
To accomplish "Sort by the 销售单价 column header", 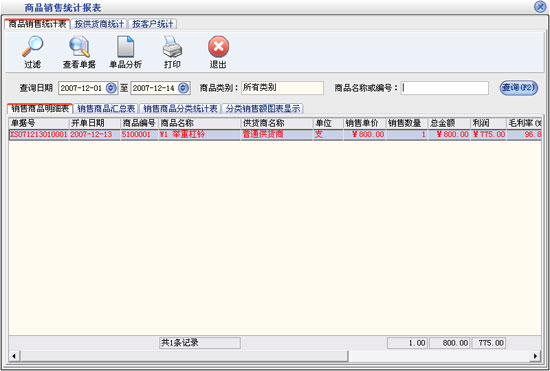I will tap(364, 123).
